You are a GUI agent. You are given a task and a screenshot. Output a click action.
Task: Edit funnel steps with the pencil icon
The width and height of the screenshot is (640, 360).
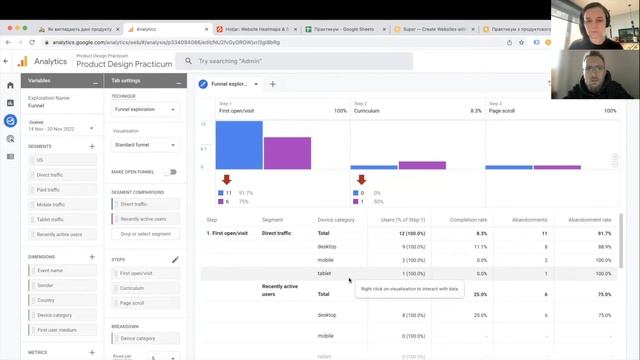(x=175, y=260)
